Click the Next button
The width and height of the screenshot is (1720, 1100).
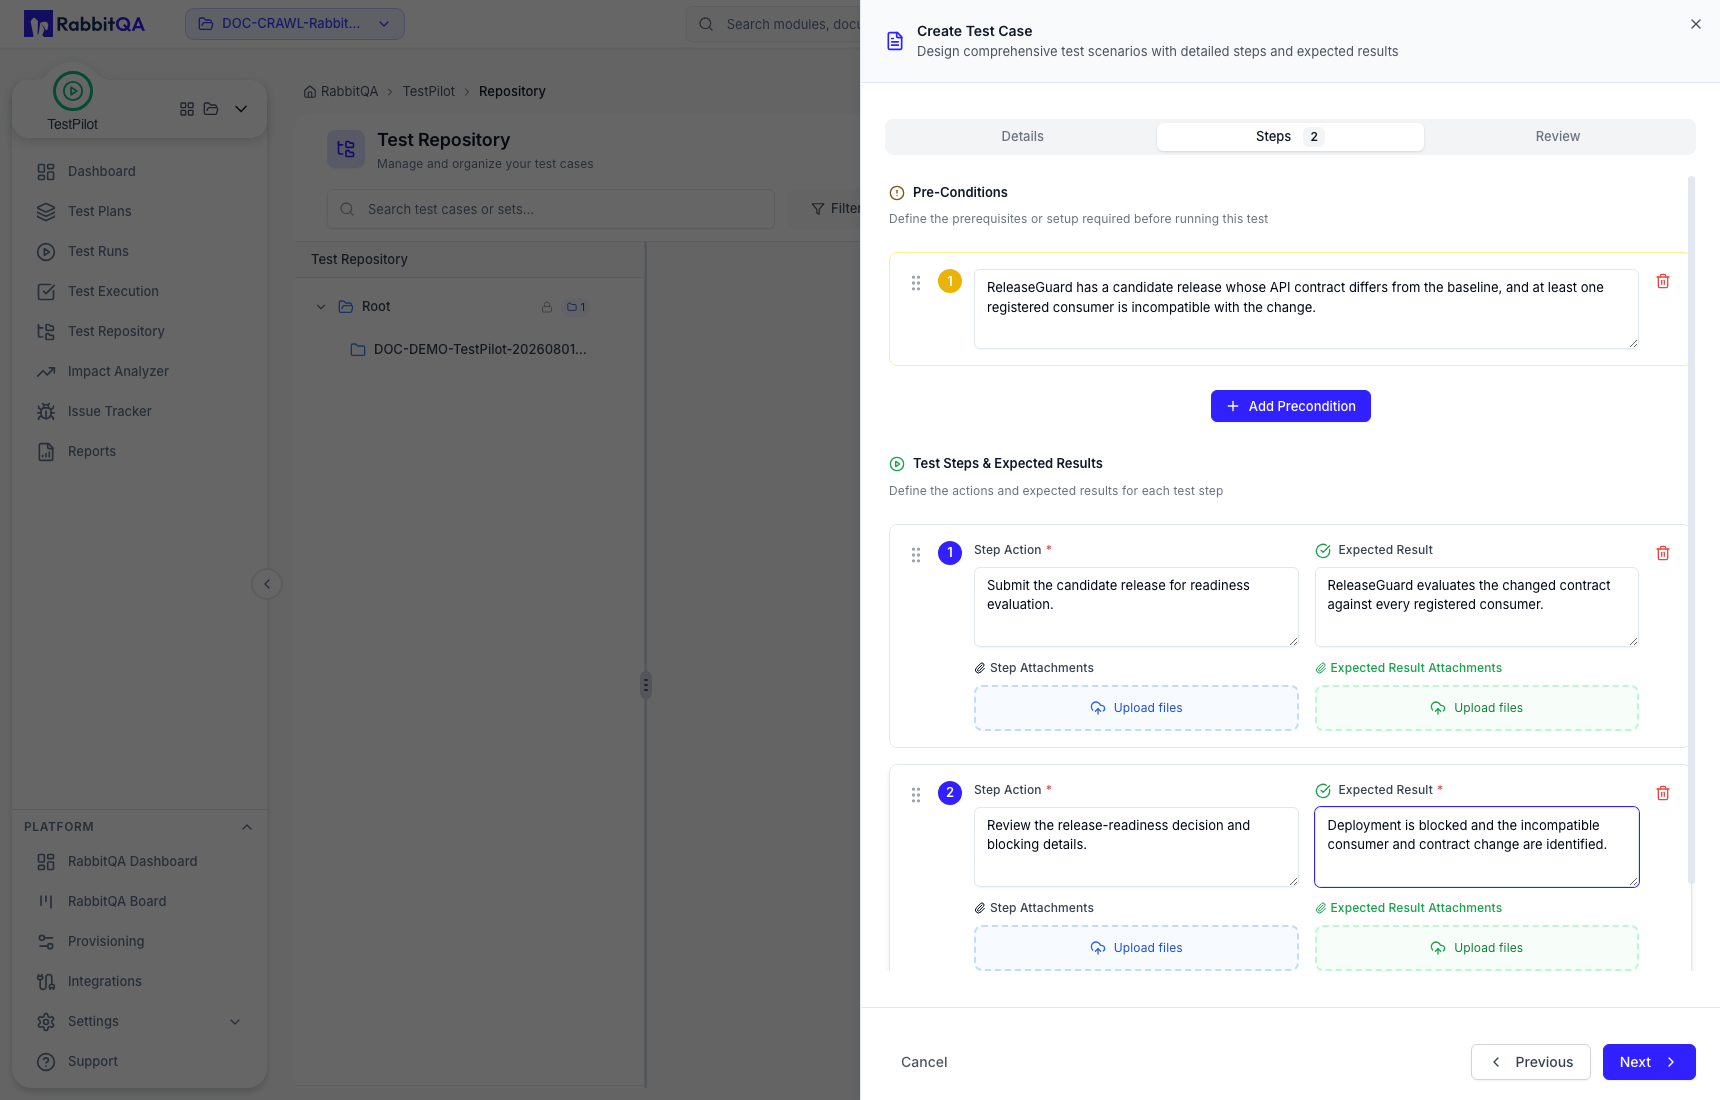click(x=1649, y=1062)
